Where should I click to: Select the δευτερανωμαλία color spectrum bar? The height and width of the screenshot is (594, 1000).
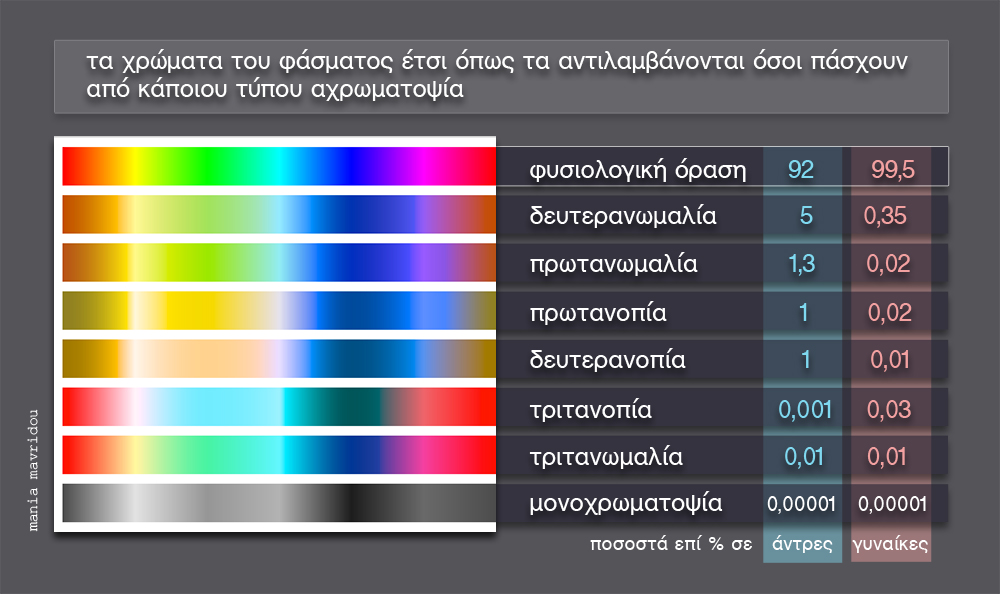pos(278,214)
